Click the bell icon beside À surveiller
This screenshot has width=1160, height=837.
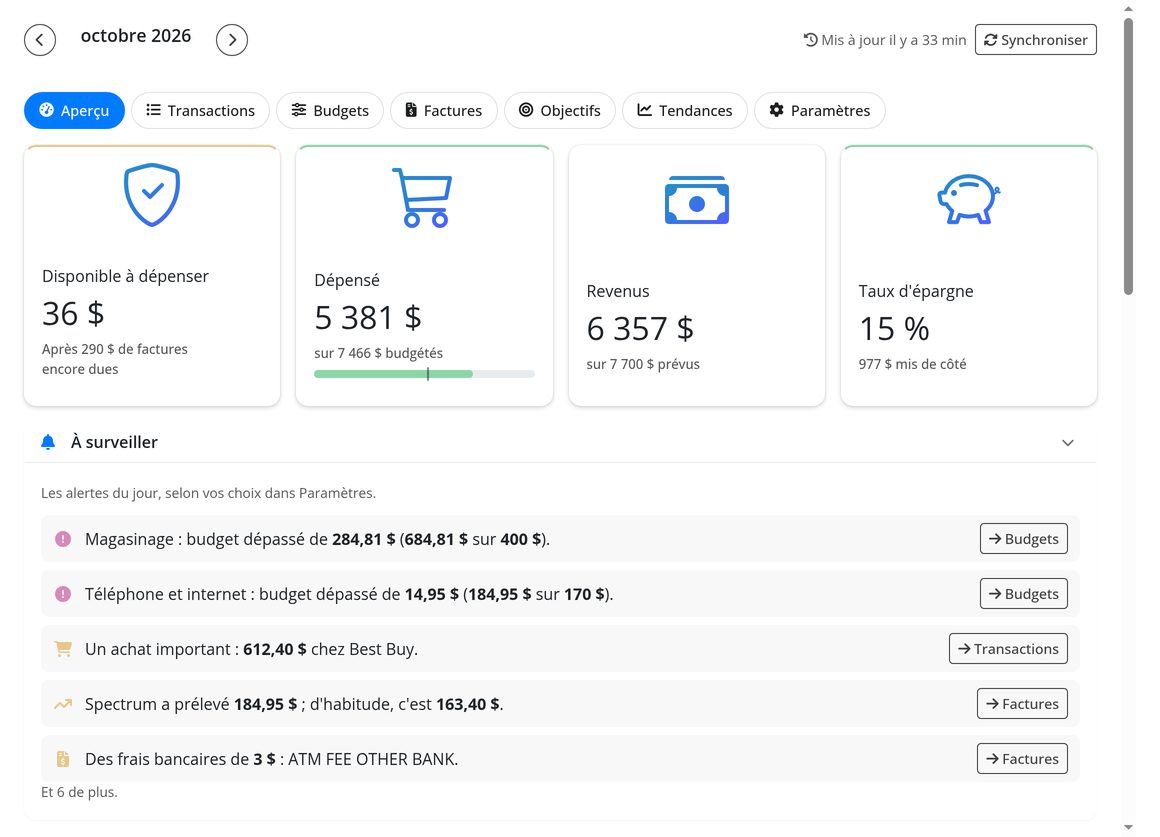[48, 443]
